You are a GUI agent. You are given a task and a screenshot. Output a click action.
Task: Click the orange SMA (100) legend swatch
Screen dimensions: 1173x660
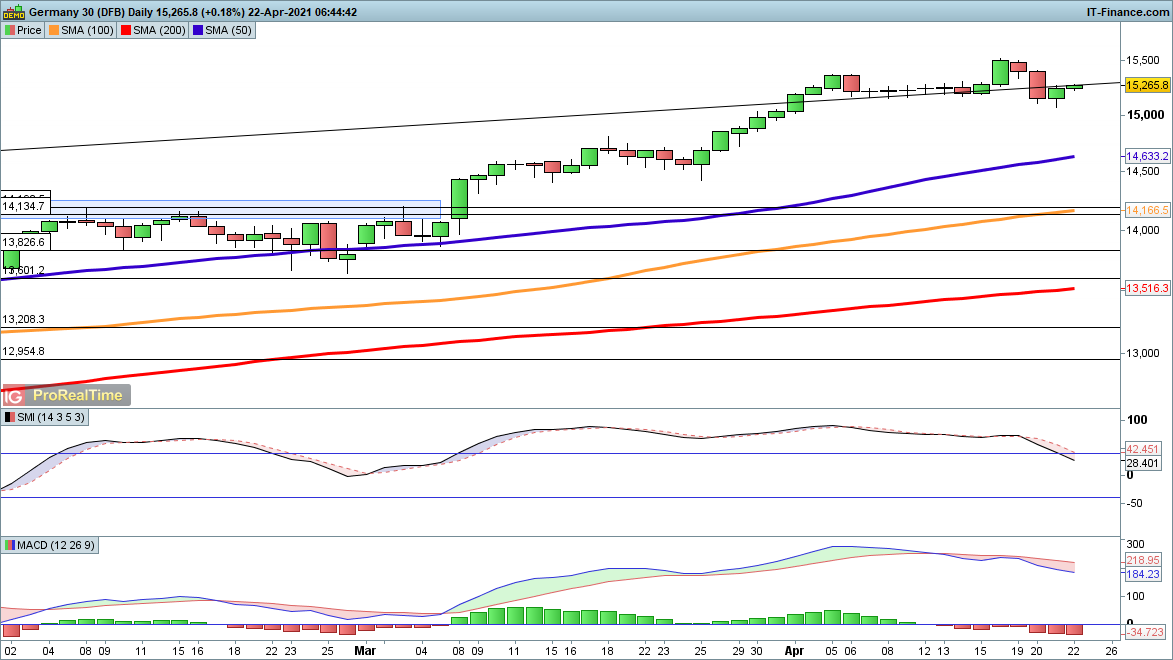click(x=54, y=30)
